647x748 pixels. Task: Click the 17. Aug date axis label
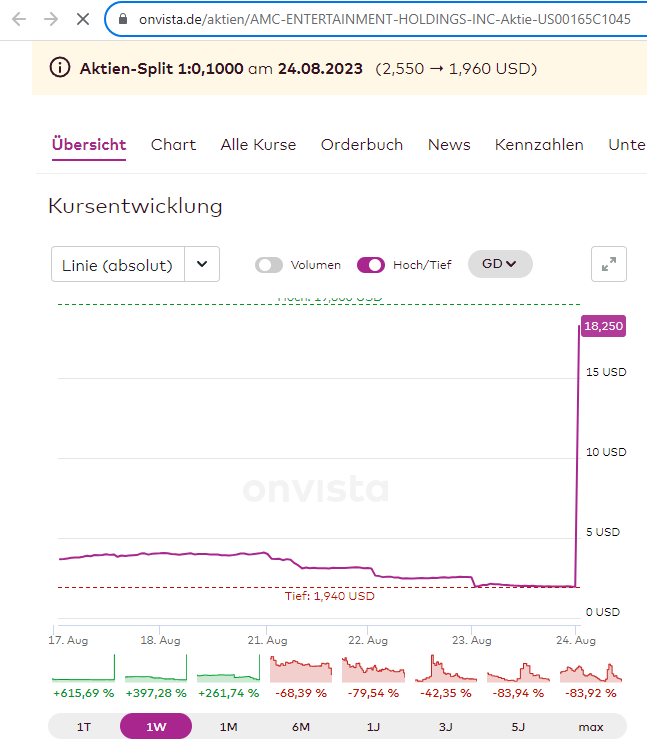click(x=68, y=640)
